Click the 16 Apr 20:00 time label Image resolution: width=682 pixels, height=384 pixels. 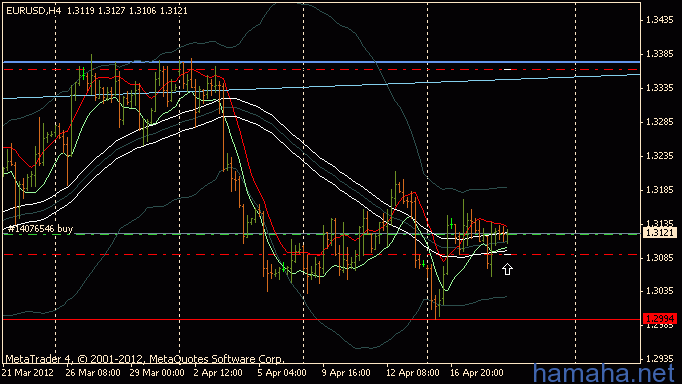point(477,373)
